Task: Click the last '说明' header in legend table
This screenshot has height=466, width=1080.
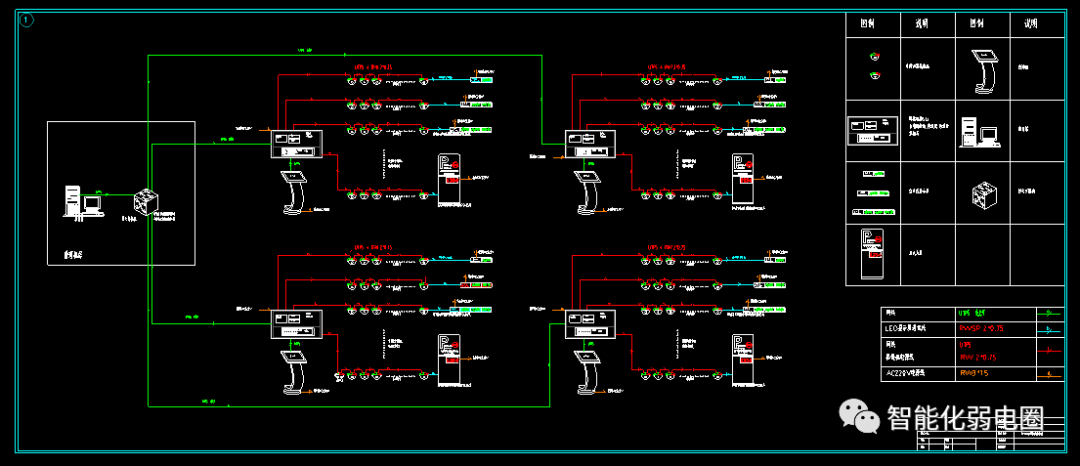Action: [x=1030, y=23]
